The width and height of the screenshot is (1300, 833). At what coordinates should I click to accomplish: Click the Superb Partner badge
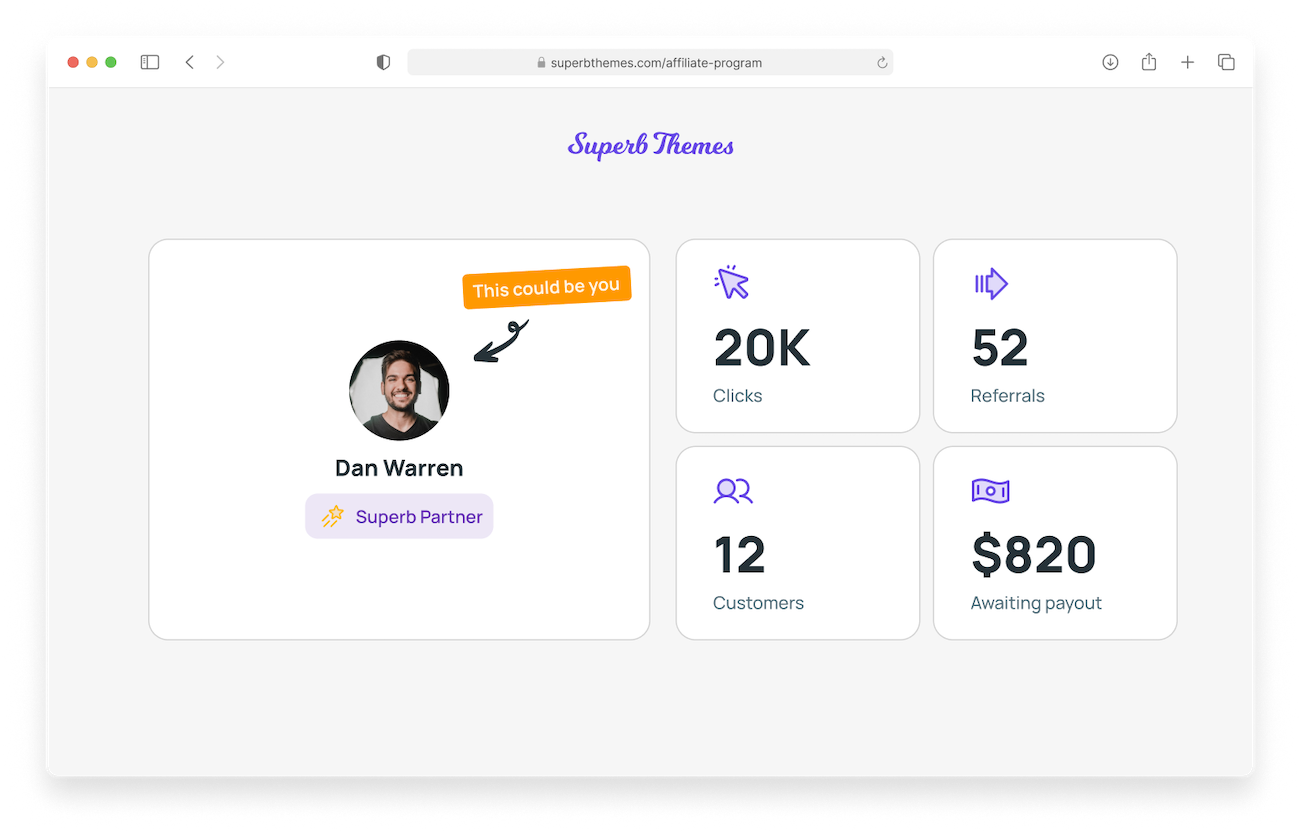399,516
